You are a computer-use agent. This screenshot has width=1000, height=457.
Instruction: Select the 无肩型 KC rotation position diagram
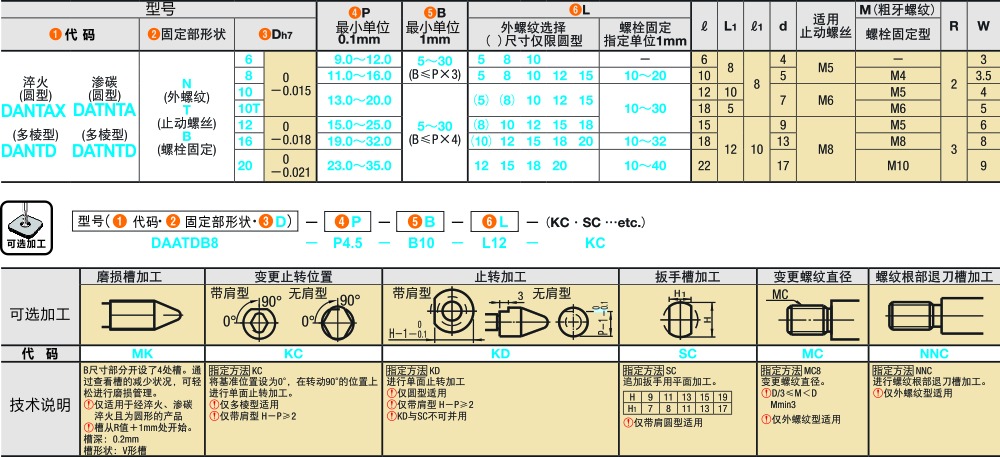point(331,315)
